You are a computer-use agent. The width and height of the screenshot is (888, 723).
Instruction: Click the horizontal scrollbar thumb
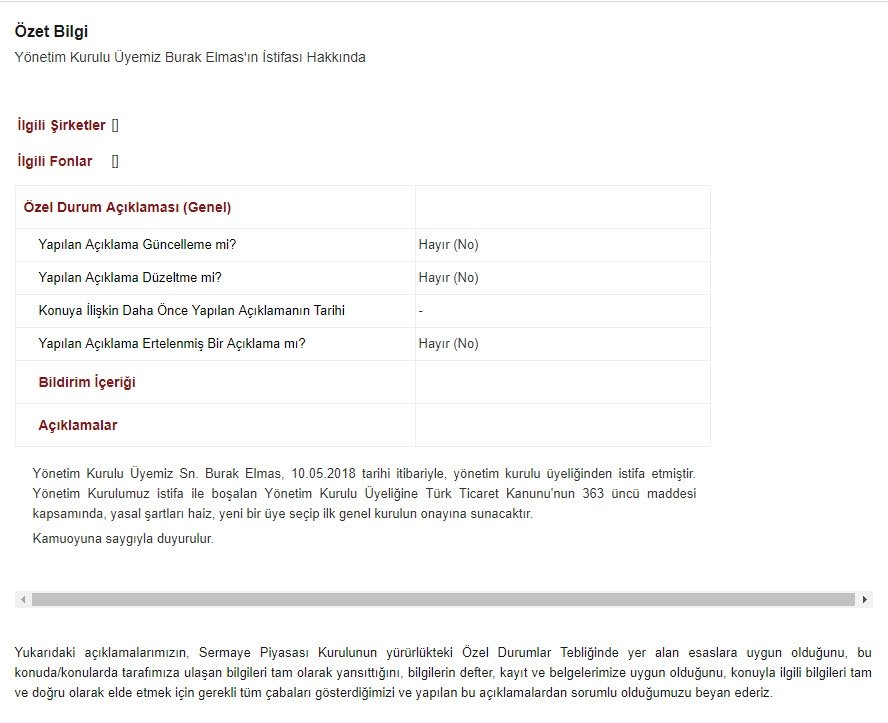point(443,600)
